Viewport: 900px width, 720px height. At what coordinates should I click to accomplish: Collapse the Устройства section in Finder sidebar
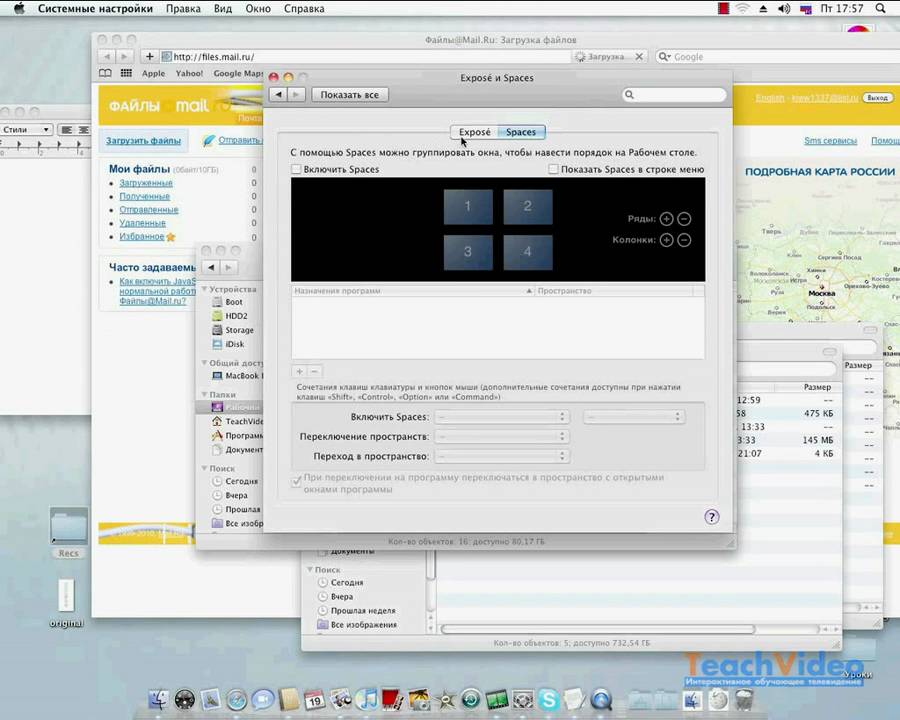(204, 289)
